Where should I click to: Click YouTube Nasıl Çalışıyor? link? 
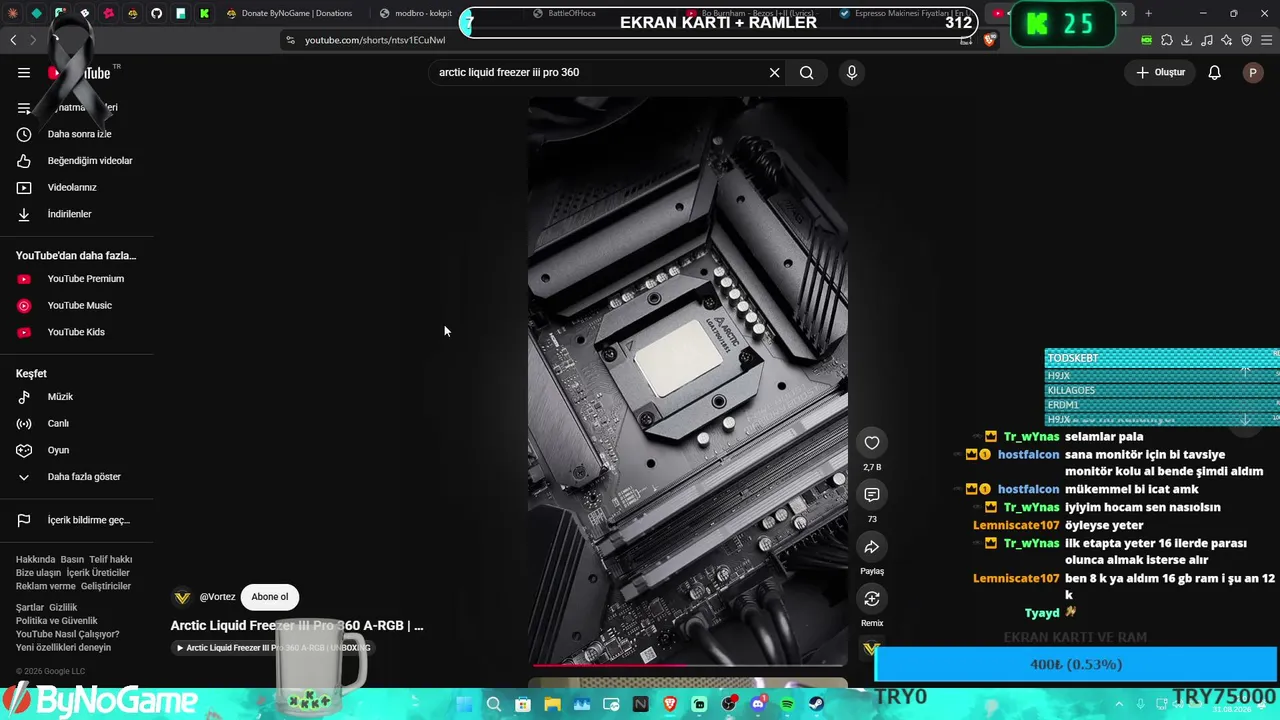(67, 634)
